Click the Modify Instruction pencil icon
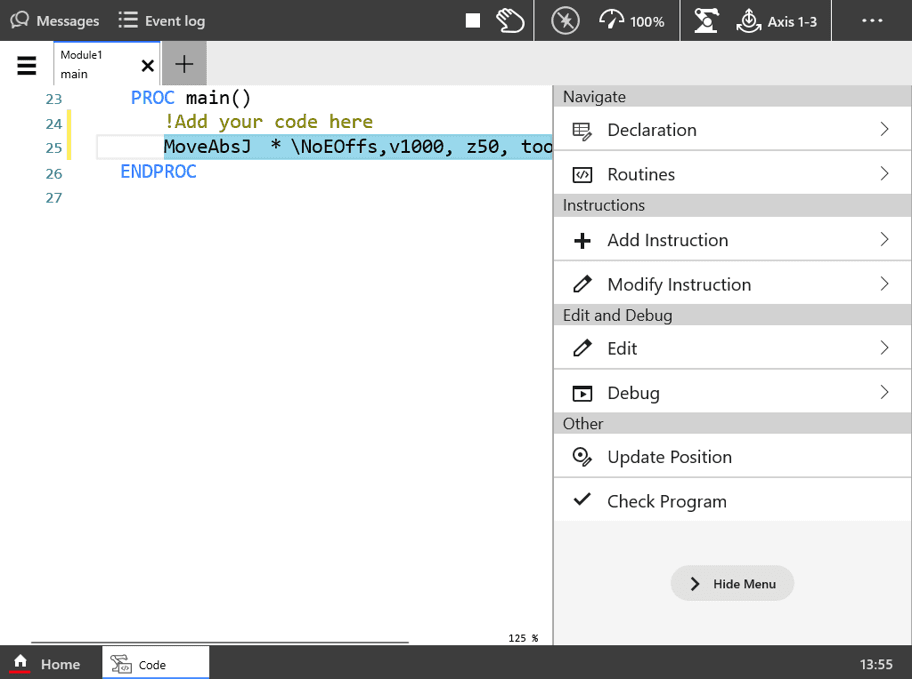This screenshot has width=912, height=679. point(582,284)
